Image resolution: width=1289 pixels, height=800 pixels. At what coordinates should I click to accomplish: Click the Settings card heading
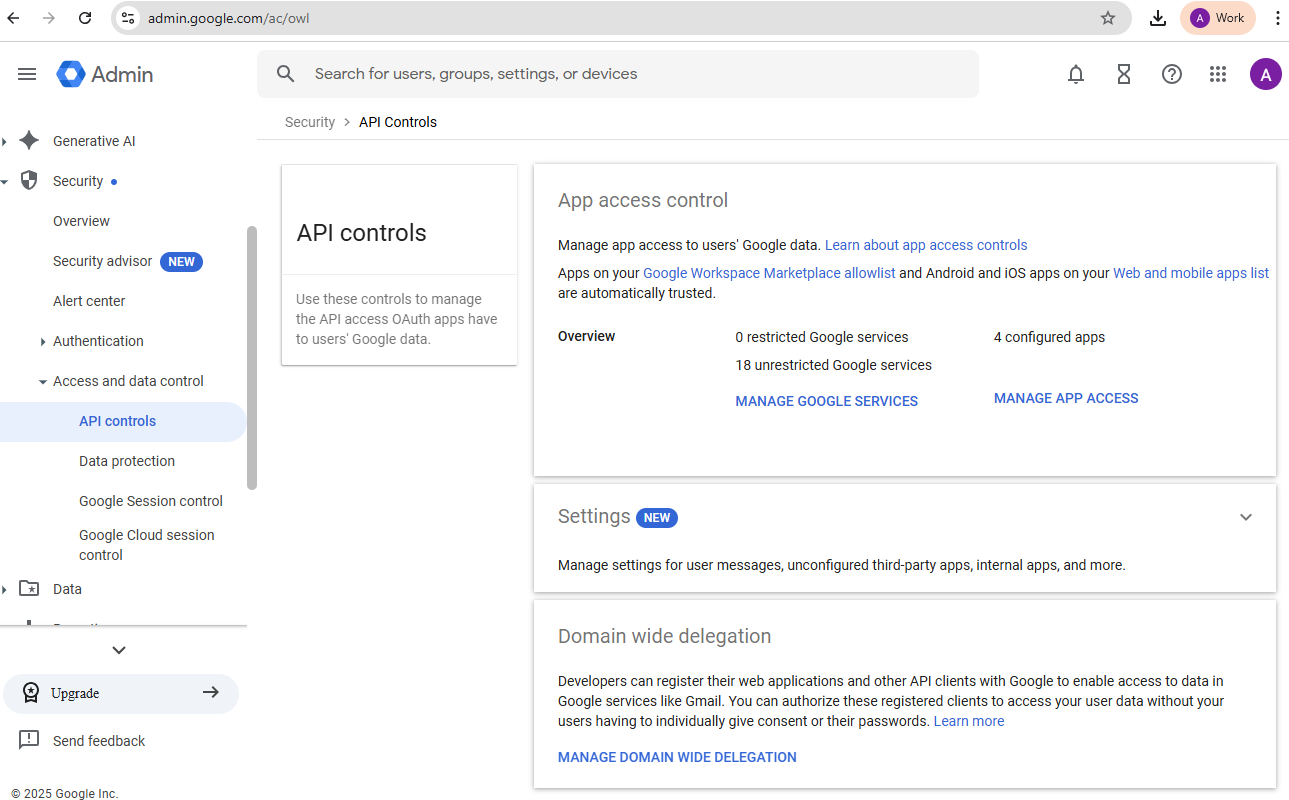594,516
